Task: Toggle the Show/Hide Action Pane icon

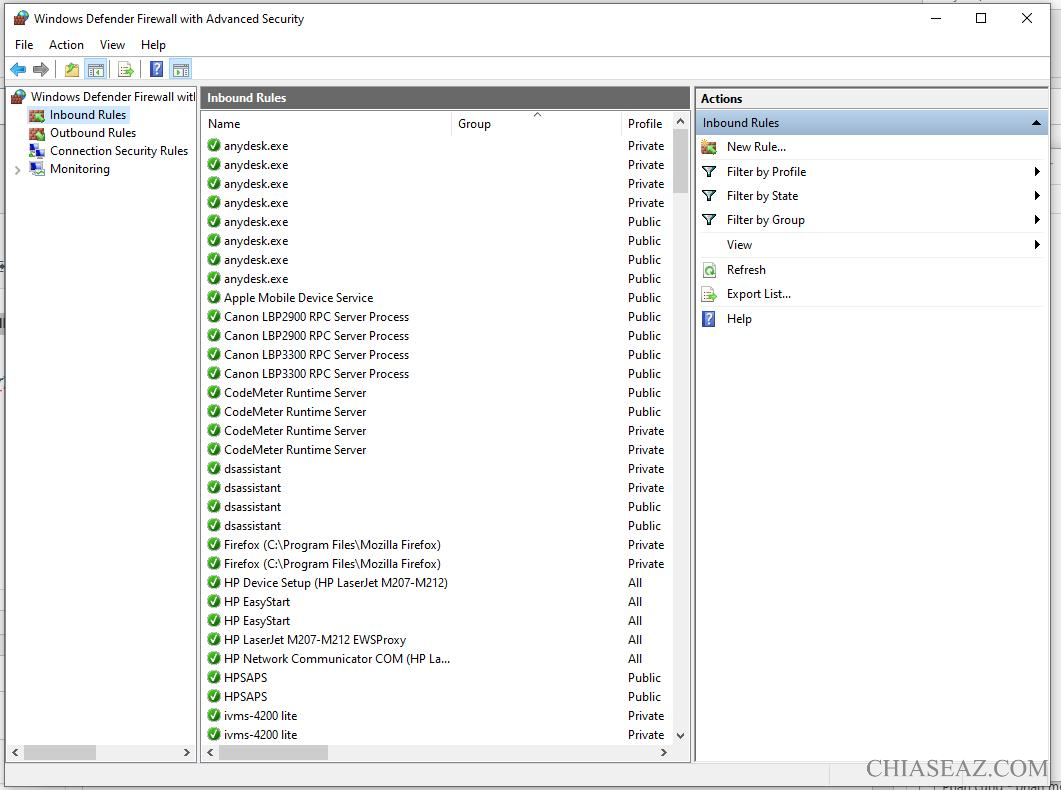Action: pos(181,69)
